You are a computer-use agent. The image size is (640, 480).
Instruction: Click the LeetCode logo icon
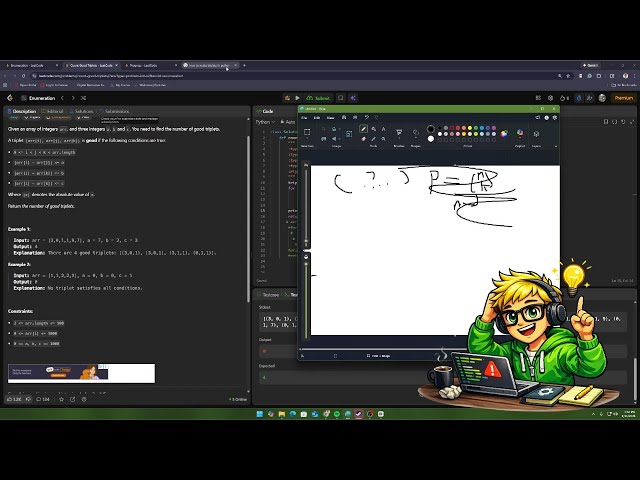click(10, 98)
